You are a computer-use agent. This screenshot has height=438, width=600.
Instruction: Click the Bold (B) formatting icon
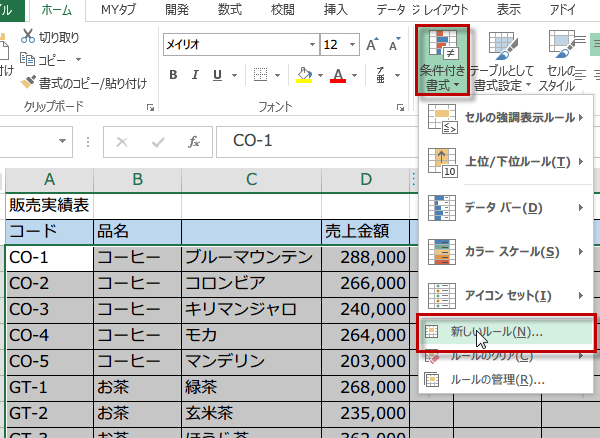tap(173, 76)
